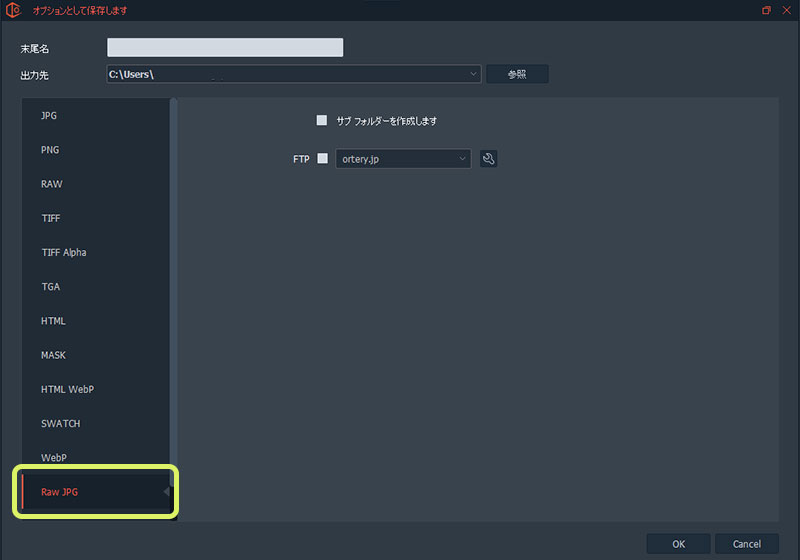The image size is (800, 560).
Task: Pick the MASK format entry
Action: click(53, 355)
